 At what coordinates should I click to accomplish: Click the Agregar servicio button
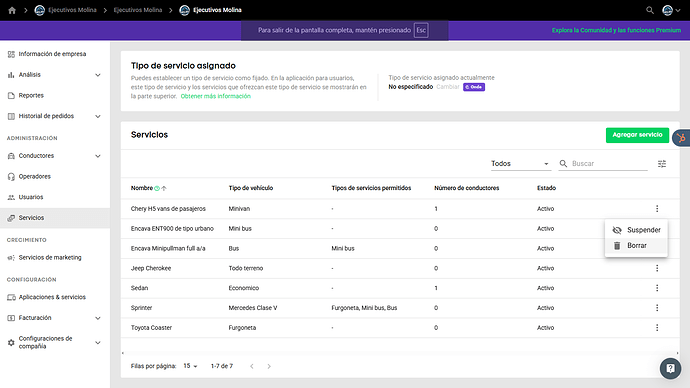coord(637,135)
